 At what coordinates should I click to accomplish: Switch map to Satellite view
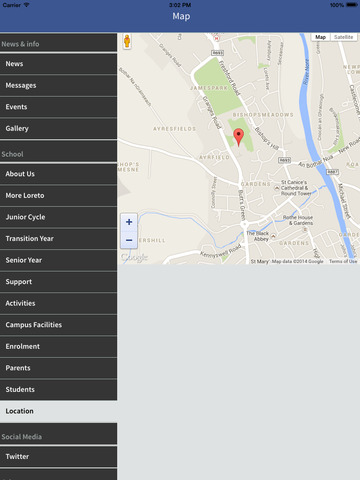click(343, 37)
